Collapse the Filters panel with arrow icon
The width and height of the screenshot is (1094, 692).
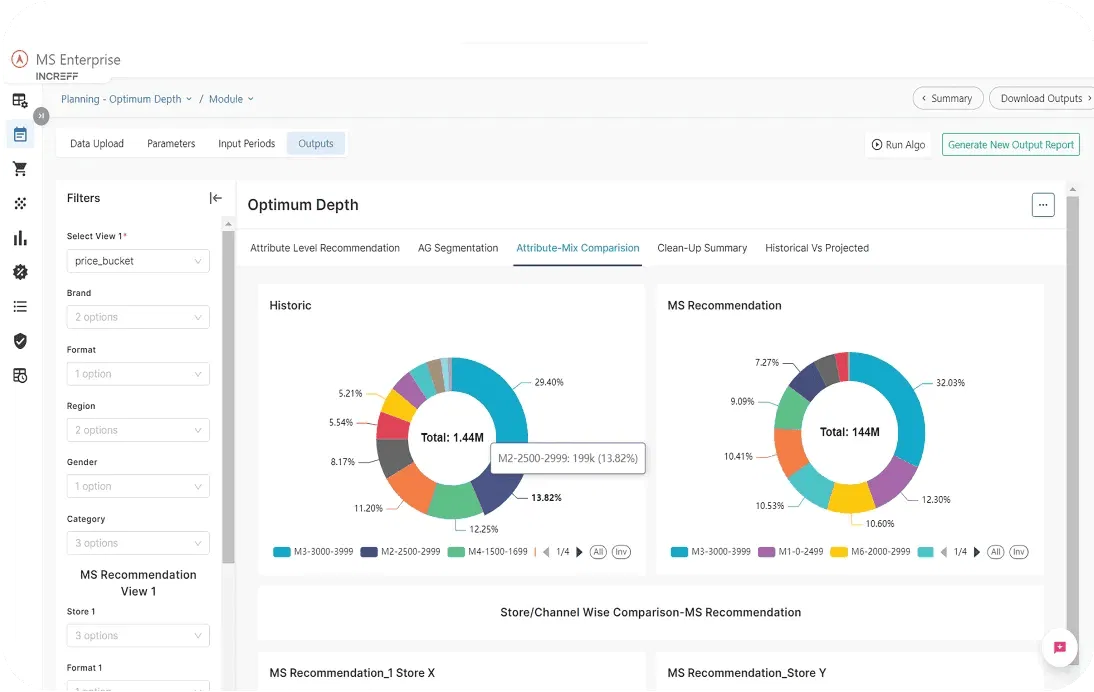tap(215, 198)
